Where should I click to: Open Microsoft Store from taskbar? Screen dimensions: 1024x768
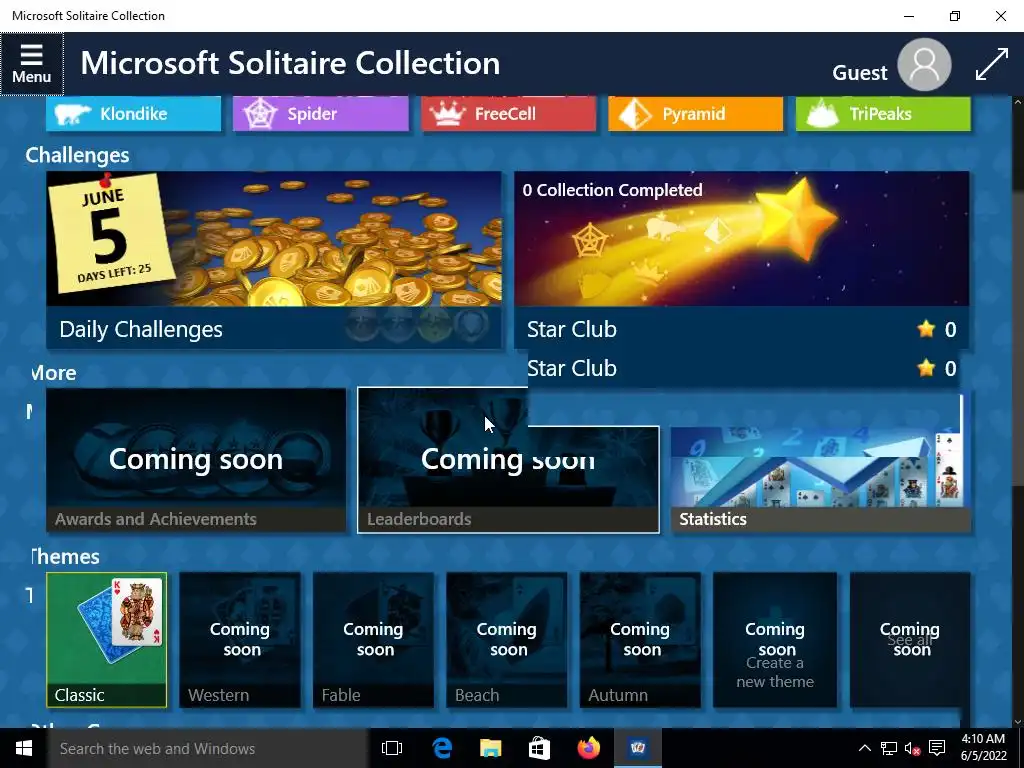tap(539, 748)
